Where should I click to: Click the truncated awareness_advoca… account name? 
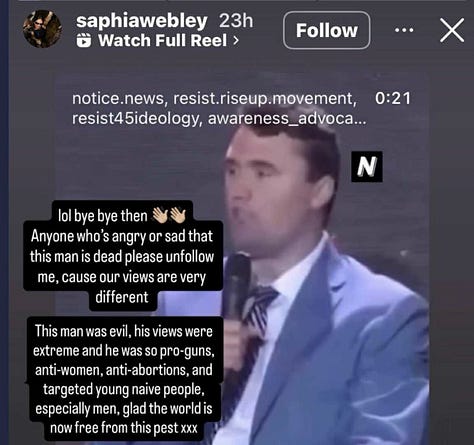pos(287,119)
